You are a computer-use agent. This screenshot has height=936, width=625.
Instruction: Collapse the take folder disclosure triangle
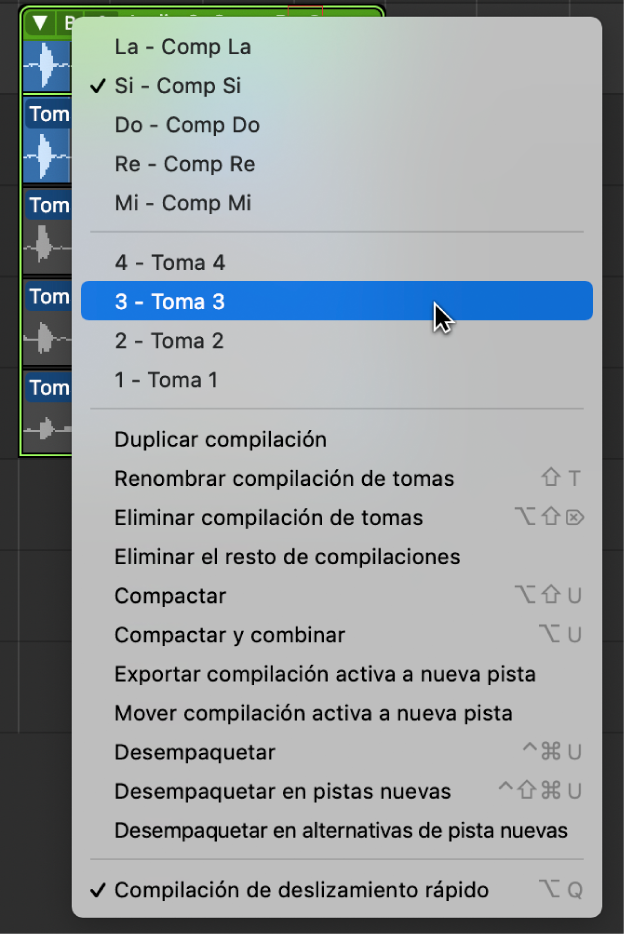coord(40,23)
